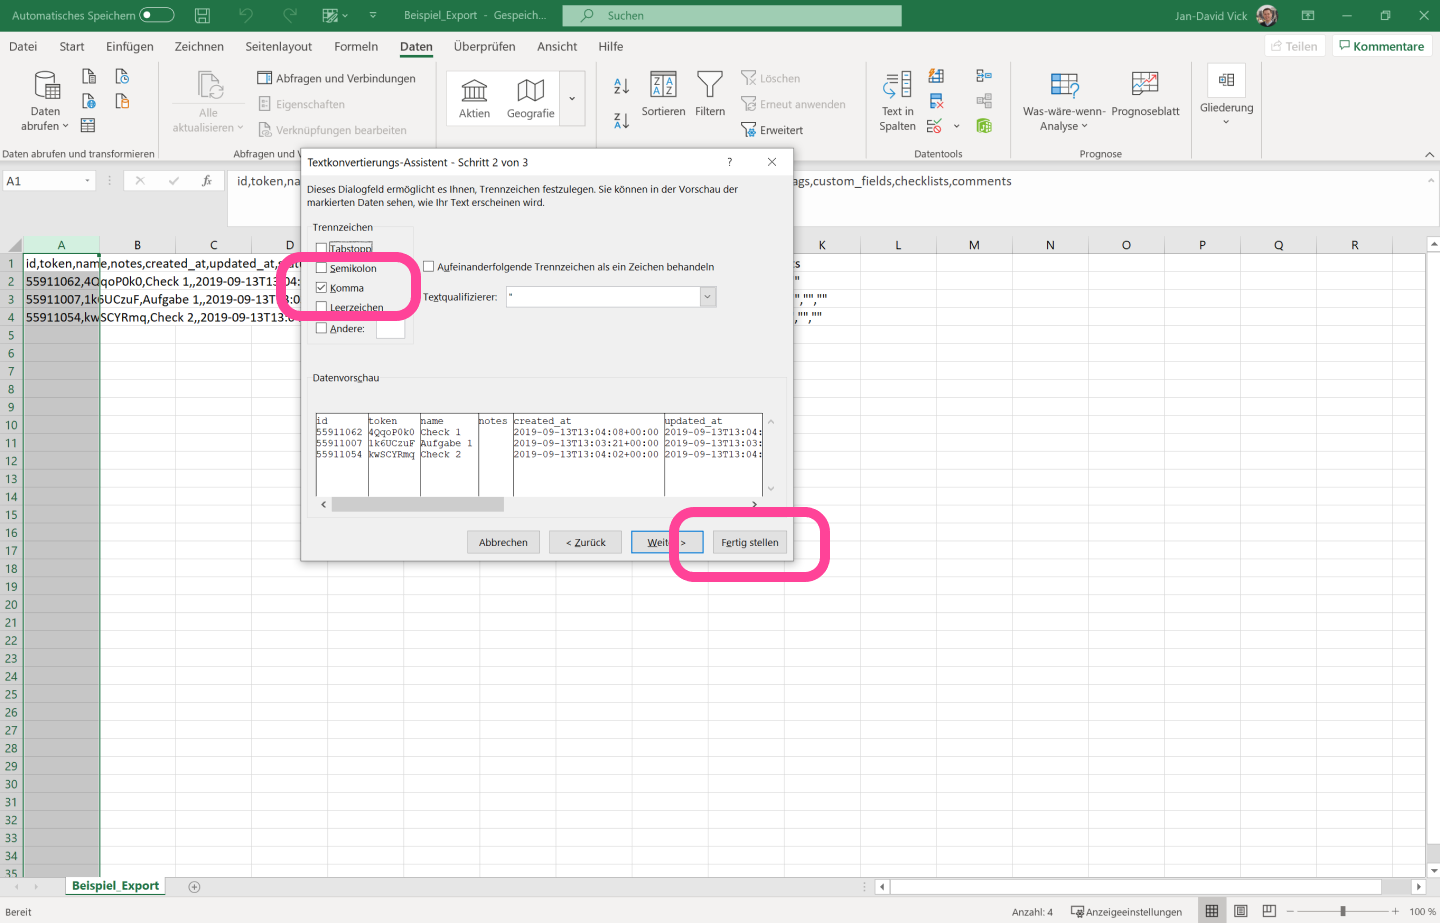Click the Remove Duplicates icon

pyautogui.click(x=936, y=101)
